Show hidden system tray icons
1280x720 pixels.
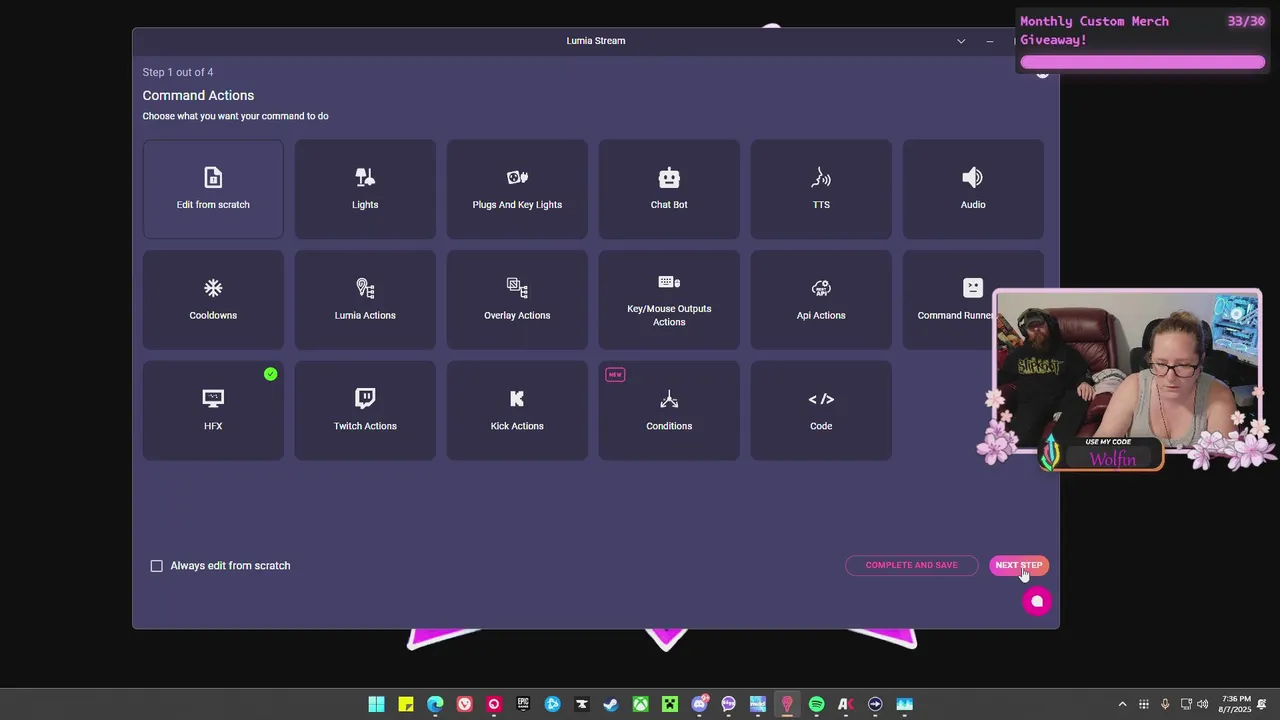(x=1122, y=704)
